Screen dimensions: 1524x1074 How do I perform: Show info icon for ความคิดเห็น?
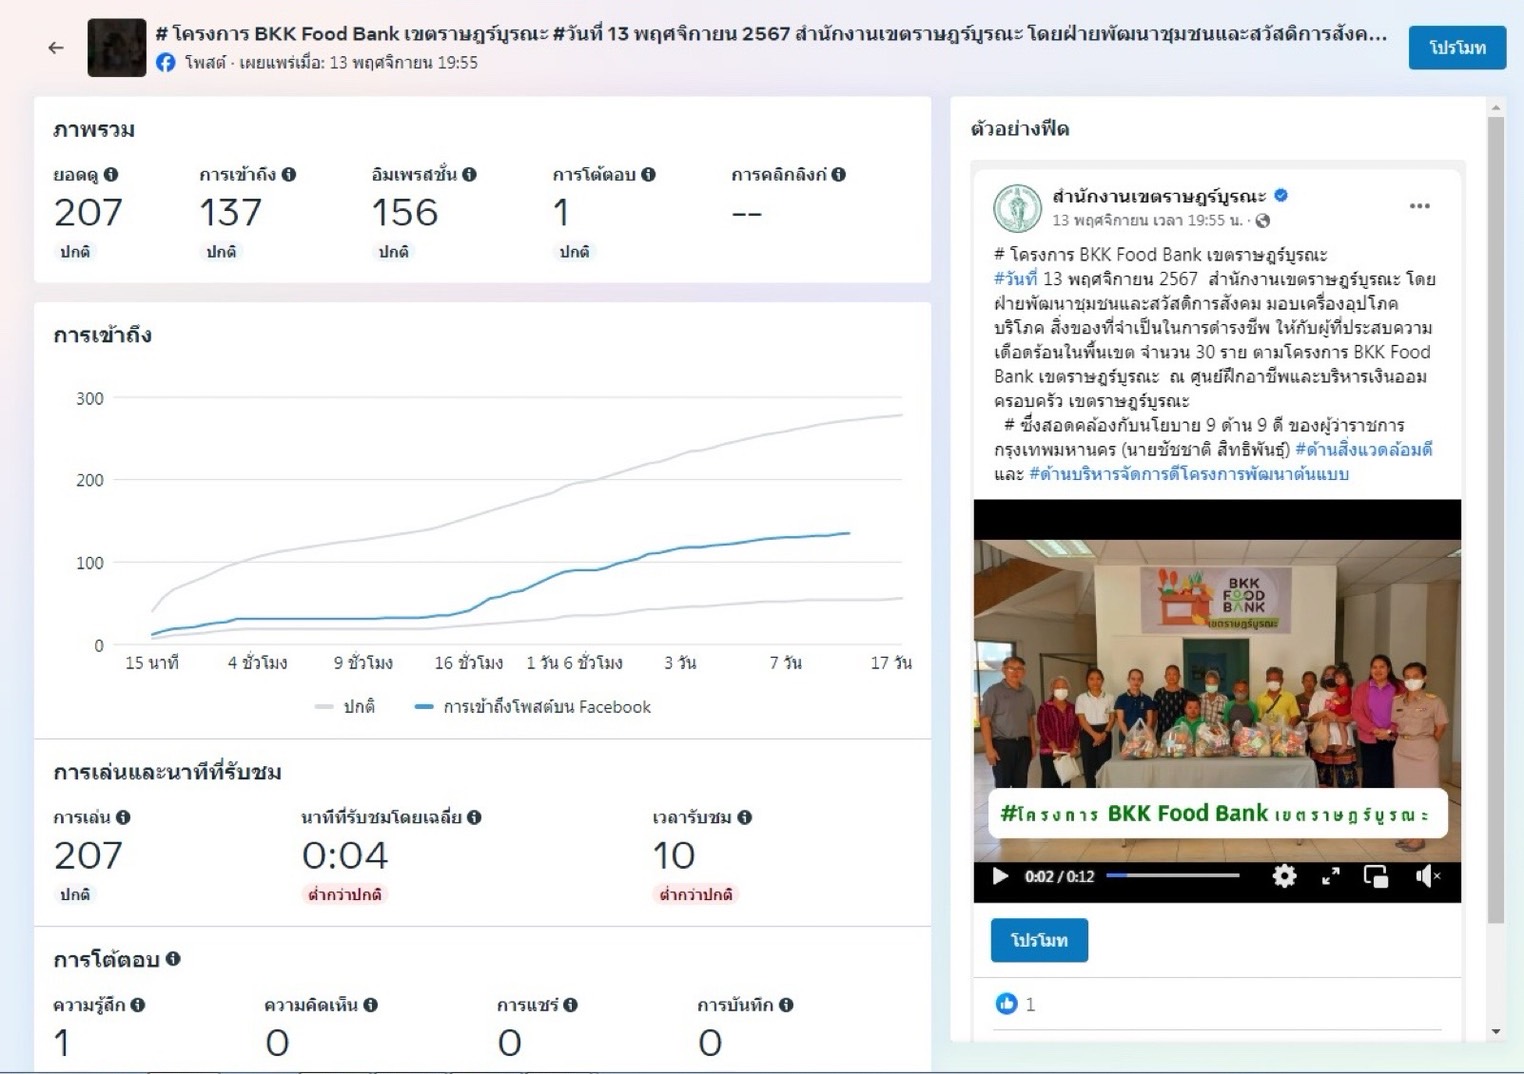point(370,1005)
